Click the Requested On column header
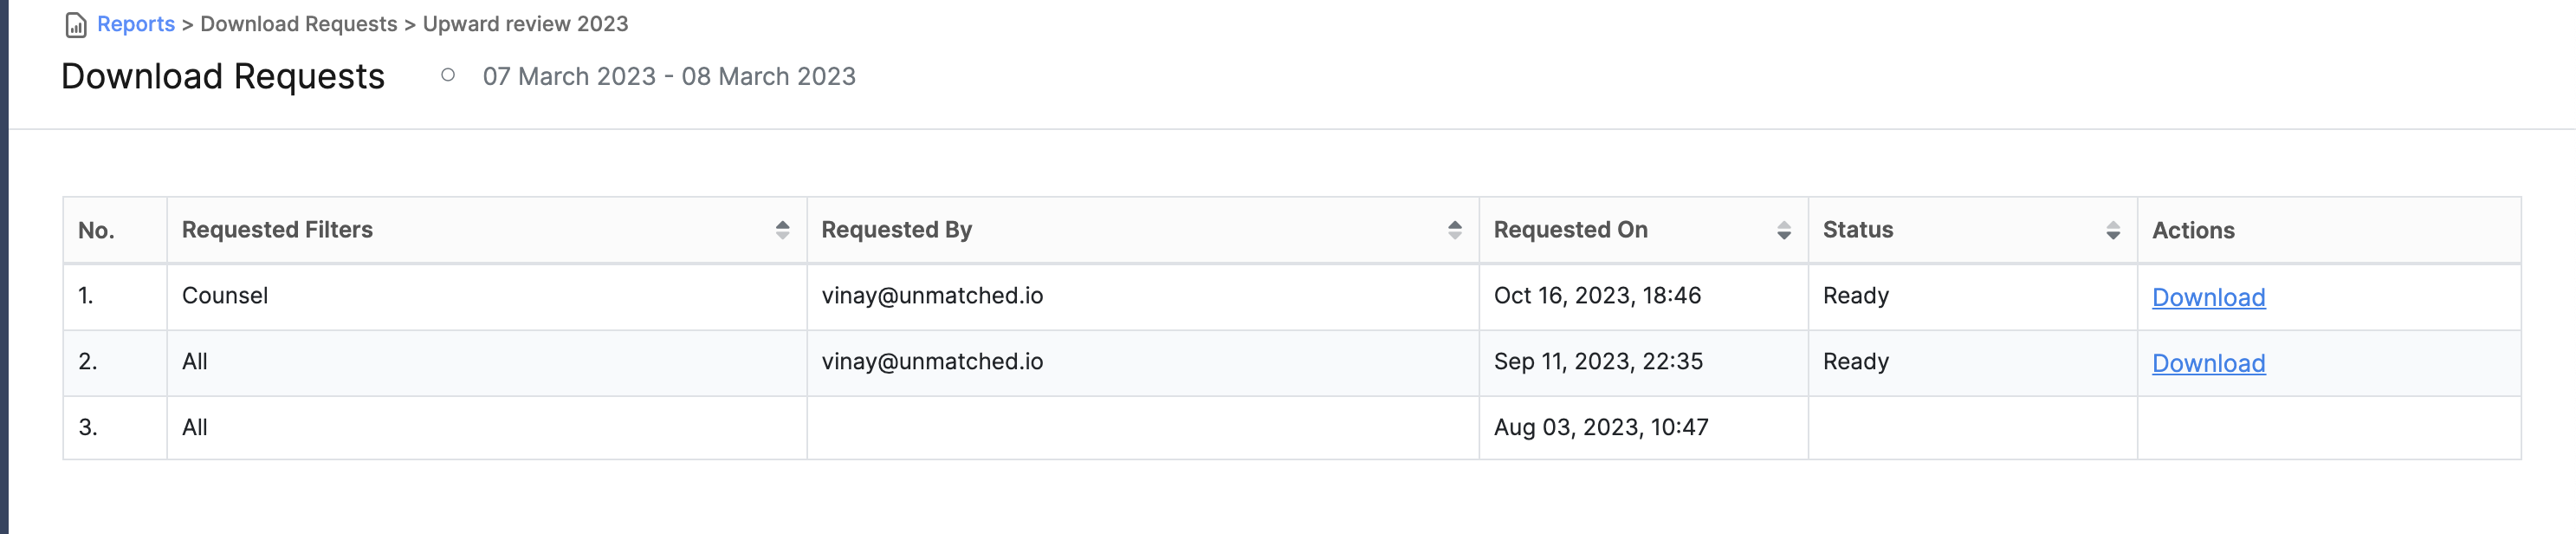 (1570, 230)
